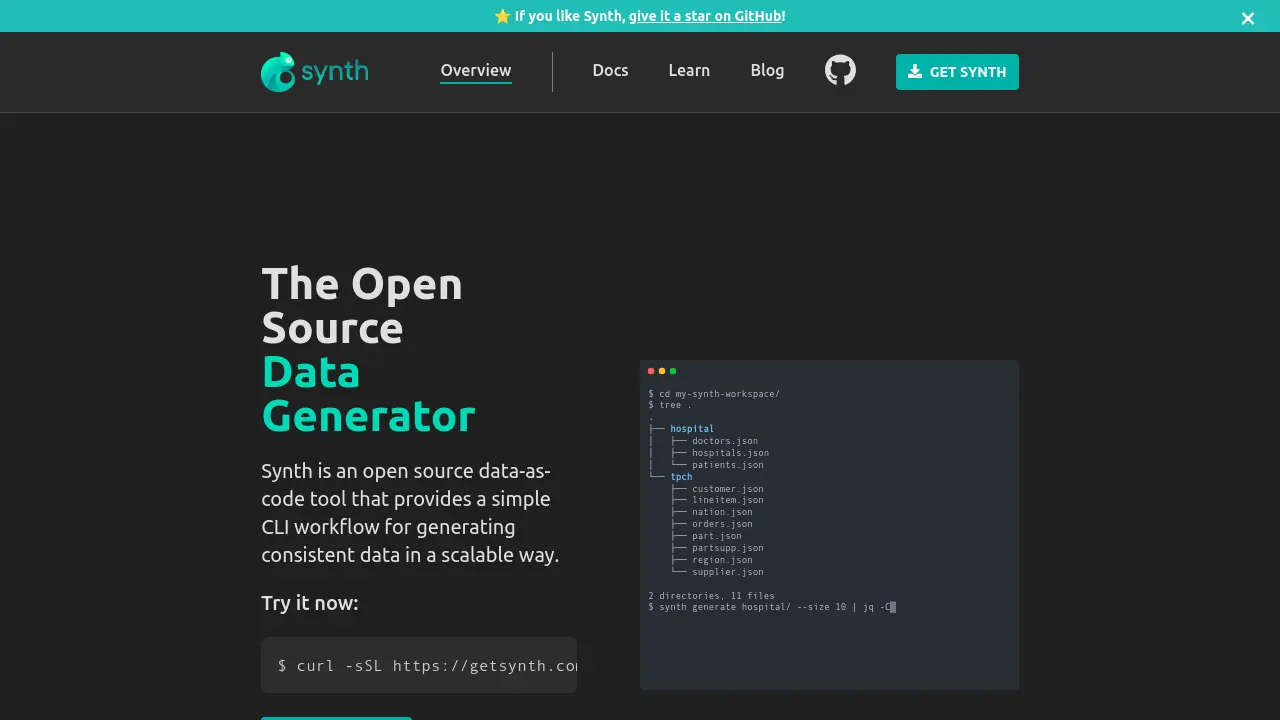Follow the 'give it a star on GitHub' link

click(x=705, y=16)
